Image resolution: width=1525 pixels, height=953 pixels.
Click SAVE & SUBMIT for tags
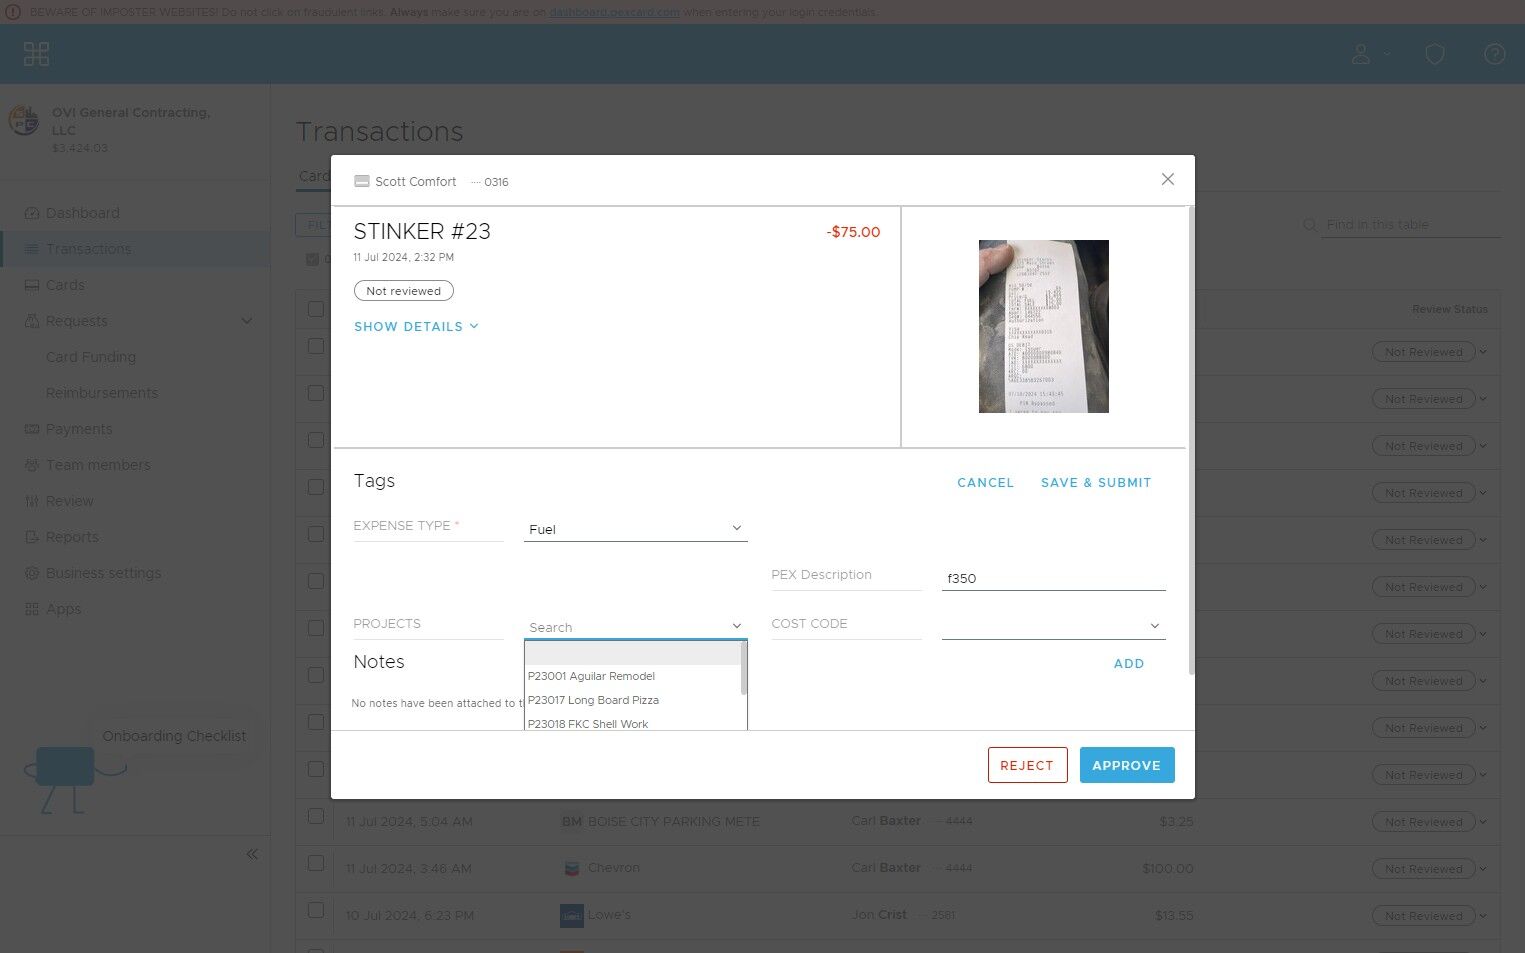[x=1096, y=483]
